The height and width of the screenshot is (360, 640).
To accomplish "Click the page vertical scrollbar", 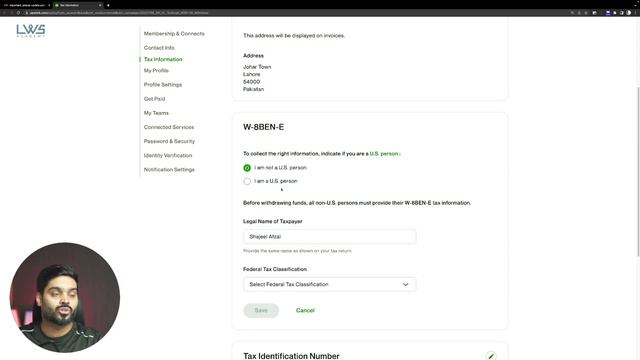I will pos(638,171).
